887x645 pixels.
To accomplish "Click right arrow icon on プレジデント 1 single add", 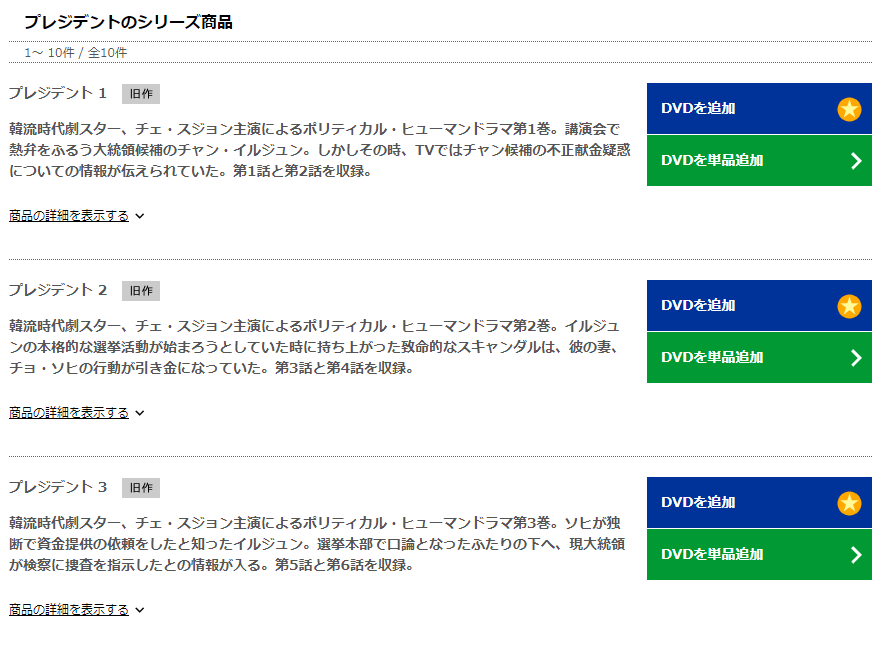I will 856,161.
